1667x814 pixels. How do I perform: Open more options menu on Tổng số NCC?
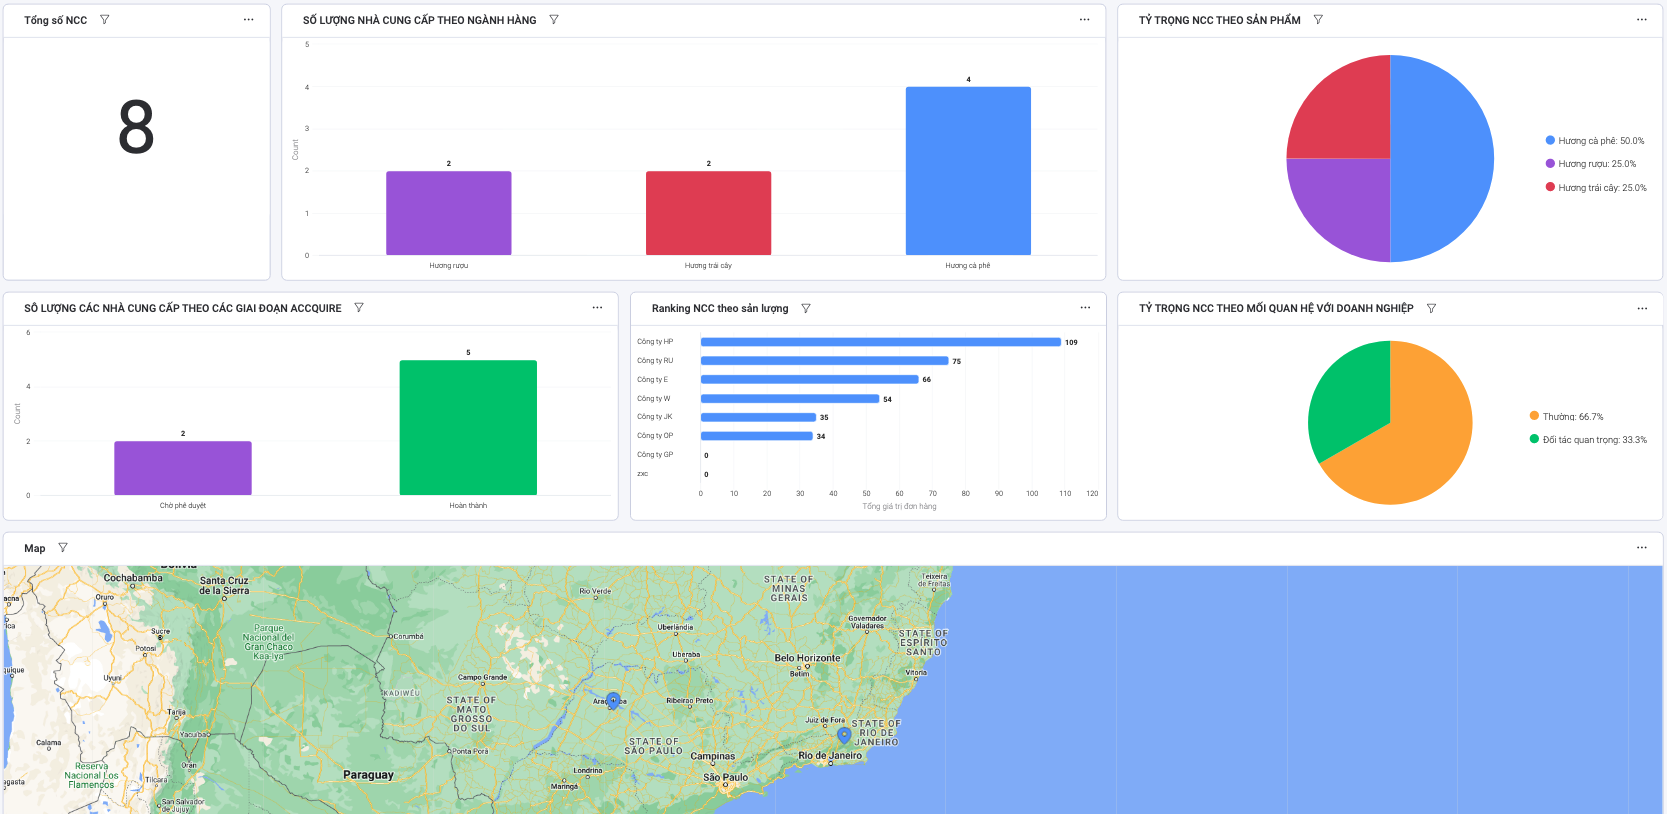coord(248,20)
